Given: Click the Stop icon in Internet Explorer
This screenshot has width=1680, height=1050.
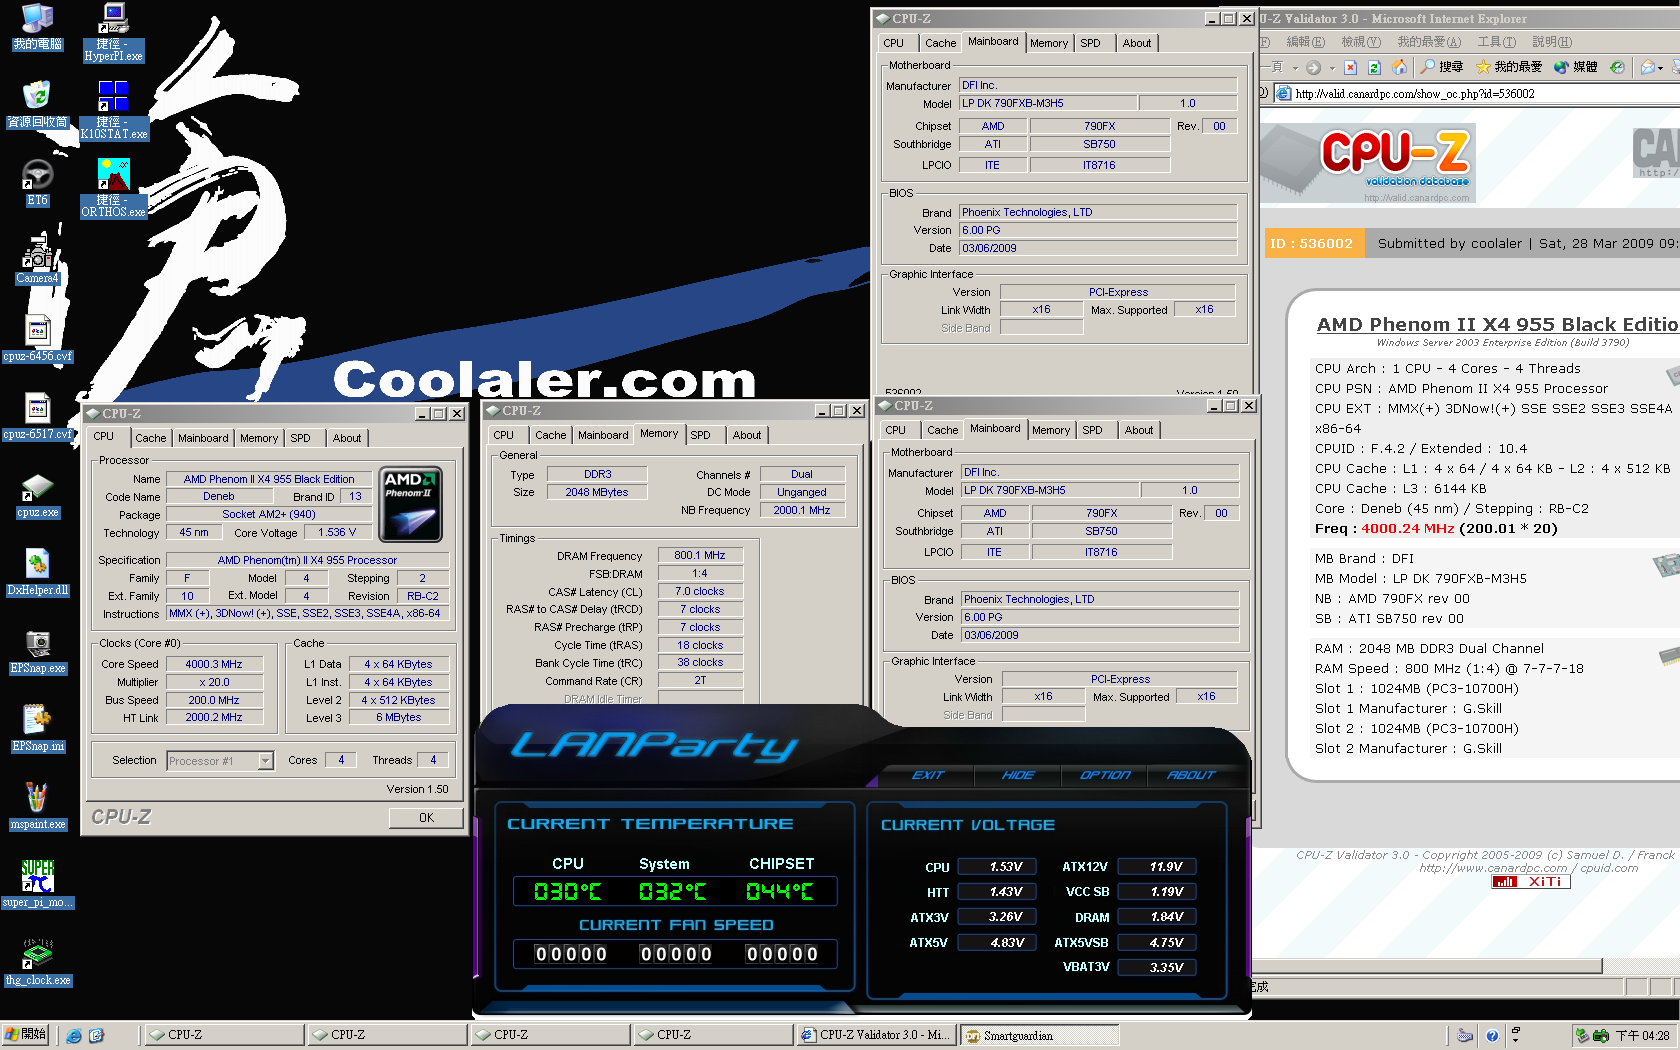Looking at the screenshot, I should point(1350,67).
